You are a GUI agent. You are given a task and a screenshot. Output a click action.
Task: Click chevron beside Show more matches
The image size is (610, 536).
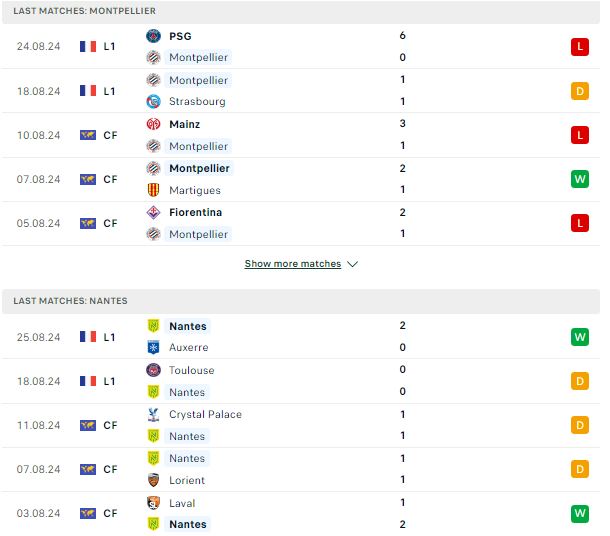[352, 264]
